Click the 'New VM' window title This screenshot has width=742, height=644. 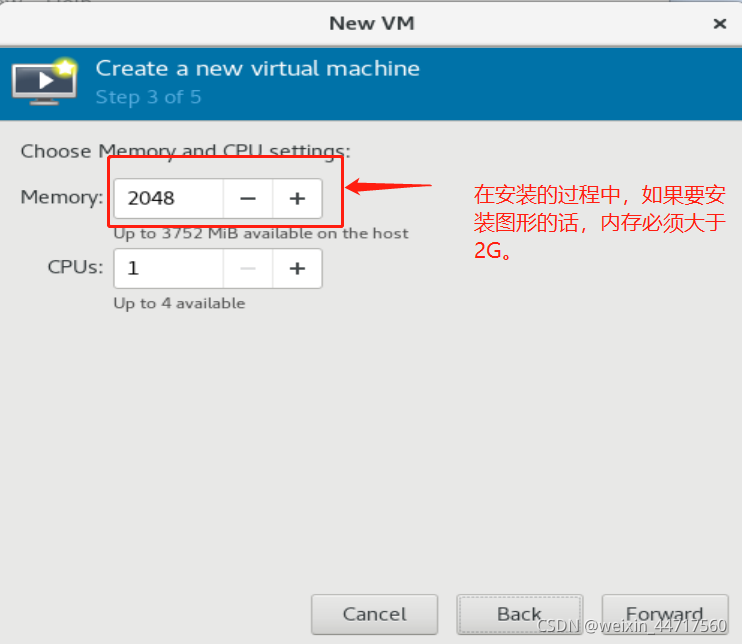coord(372,23)
